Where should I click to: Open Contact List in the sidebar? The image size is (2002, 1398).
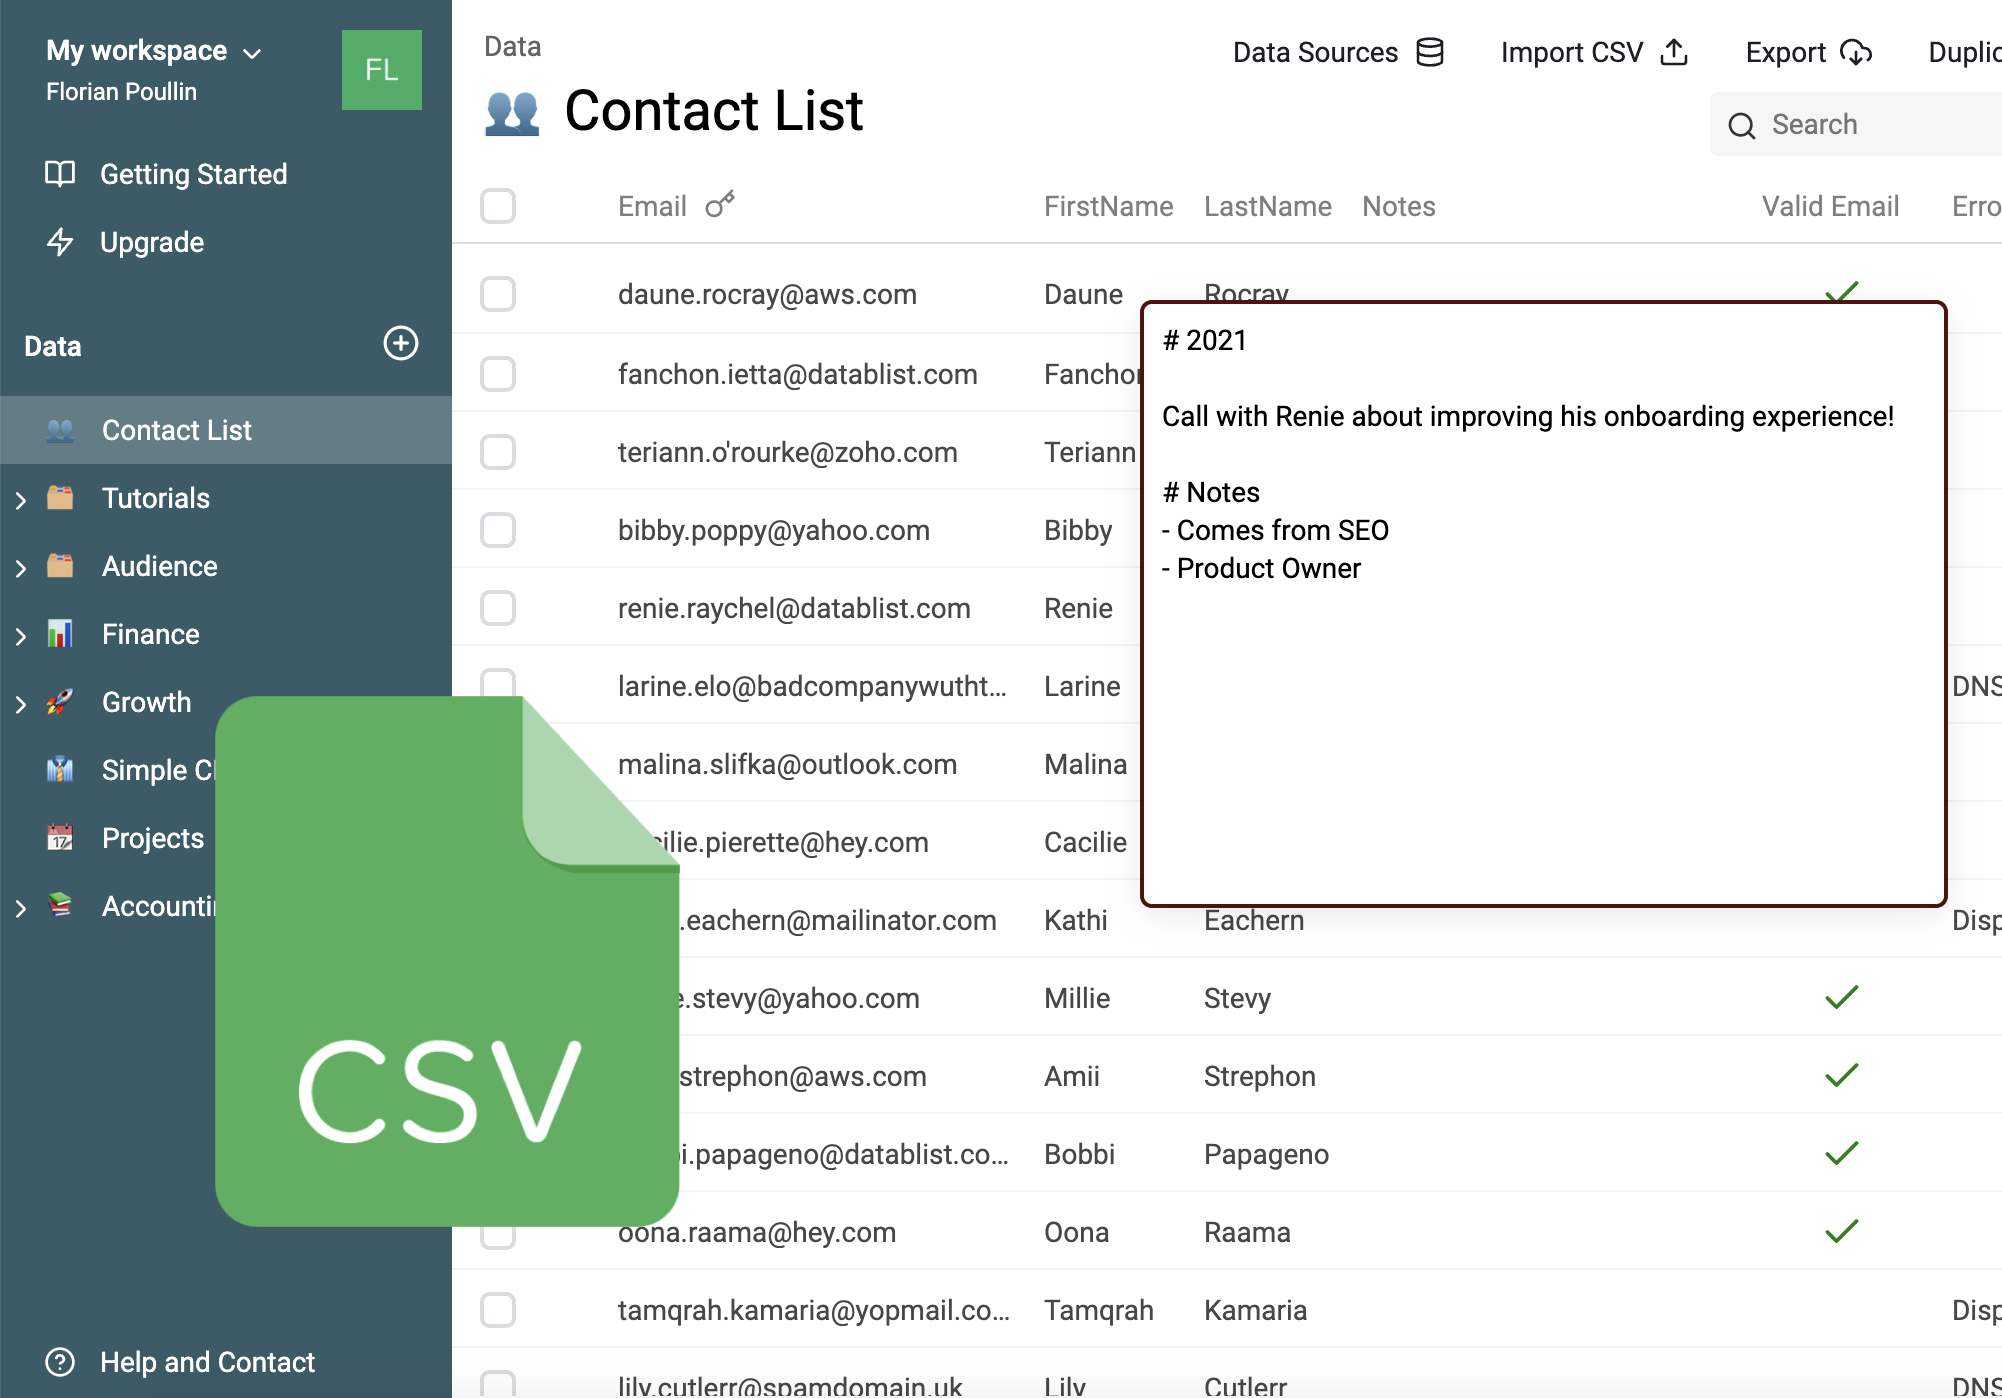pos(176,430)
